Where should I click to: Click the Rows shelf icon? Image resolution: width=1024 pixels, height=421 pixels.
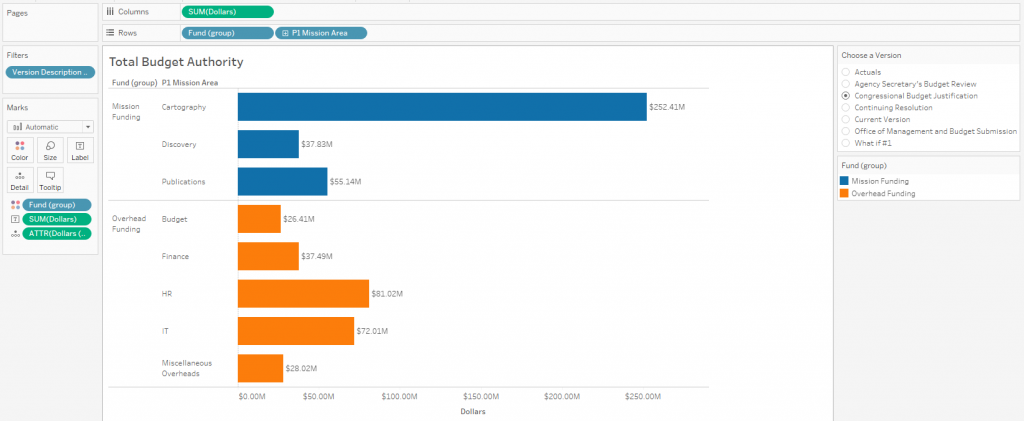click(110, 33)
